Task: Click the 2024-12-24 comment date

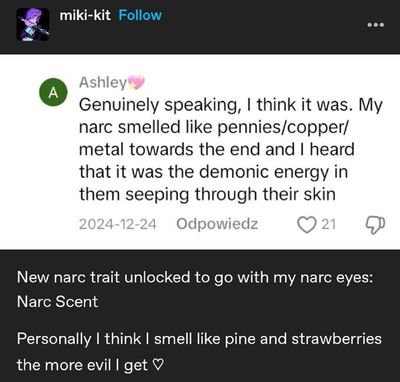Action: 117,224
